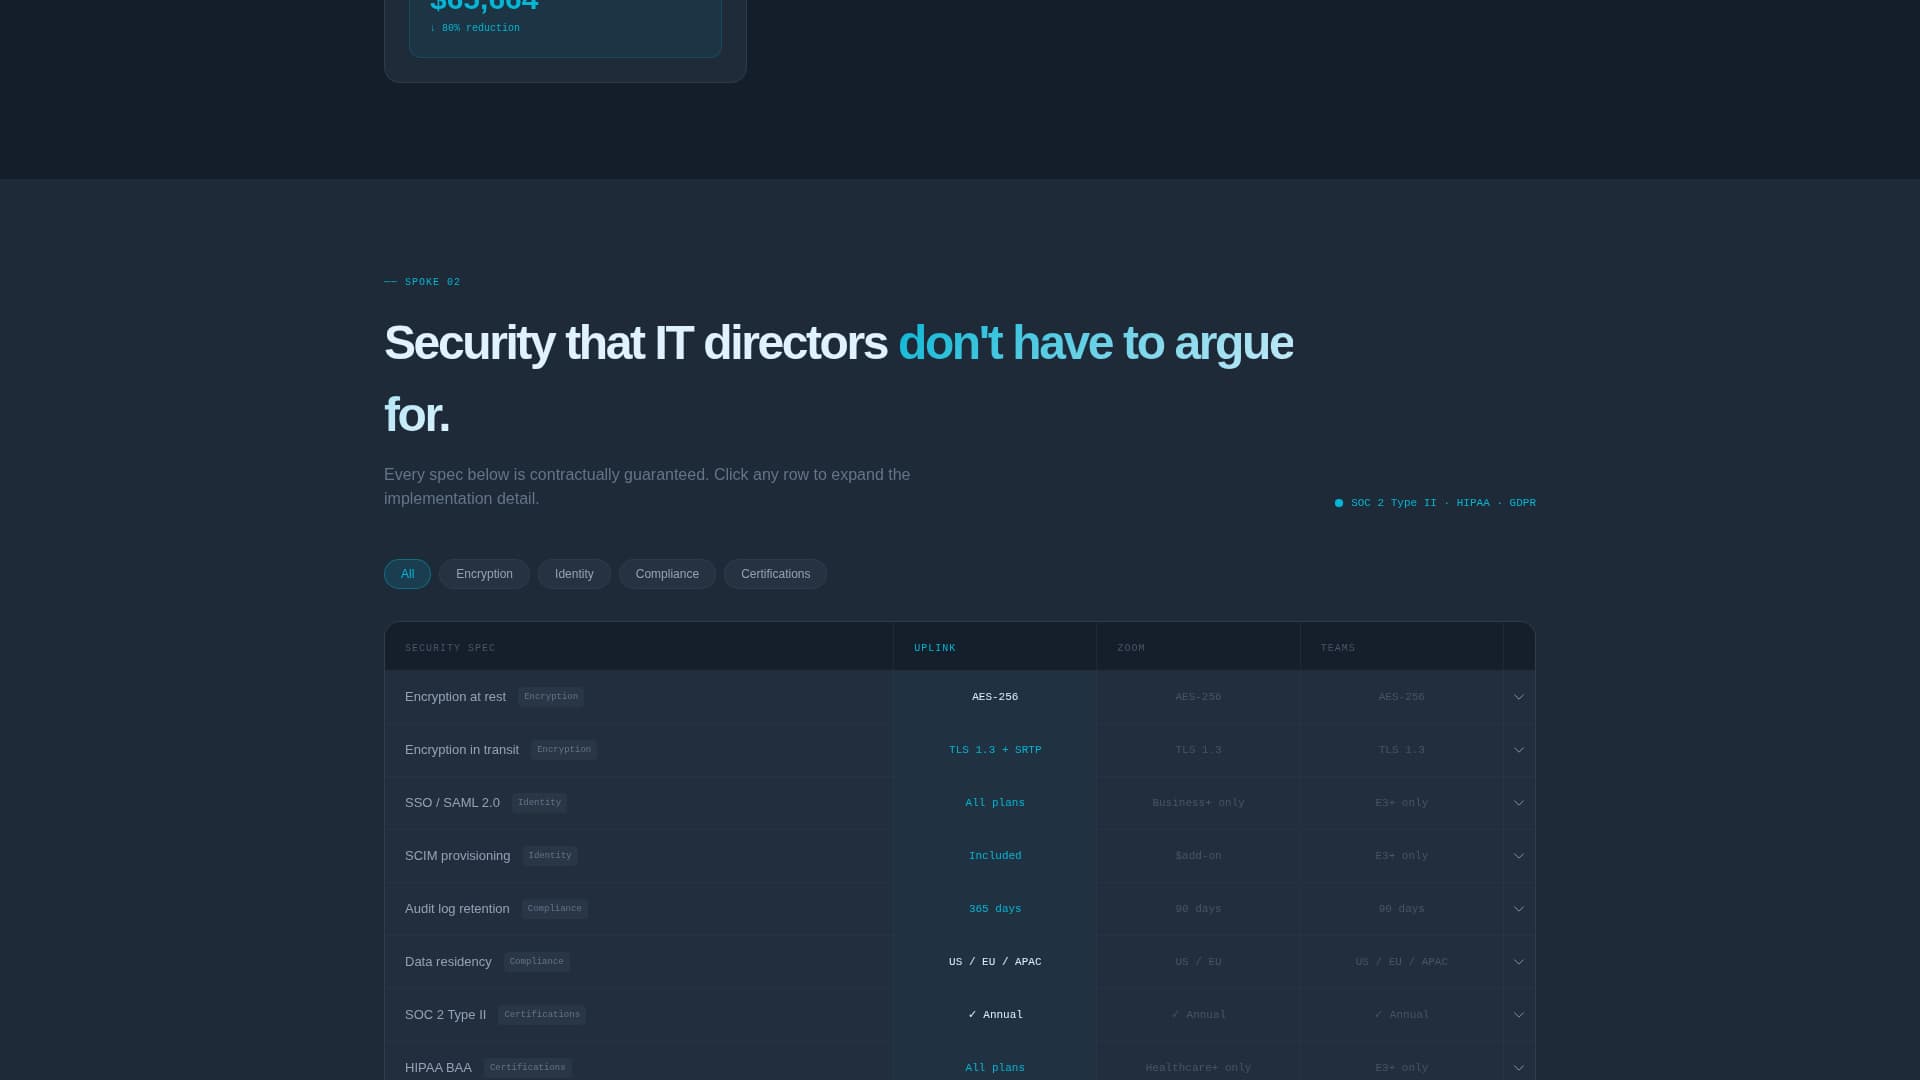
Task: Click the Compliance tag beside Data residency
Action: tap(537, 962)
